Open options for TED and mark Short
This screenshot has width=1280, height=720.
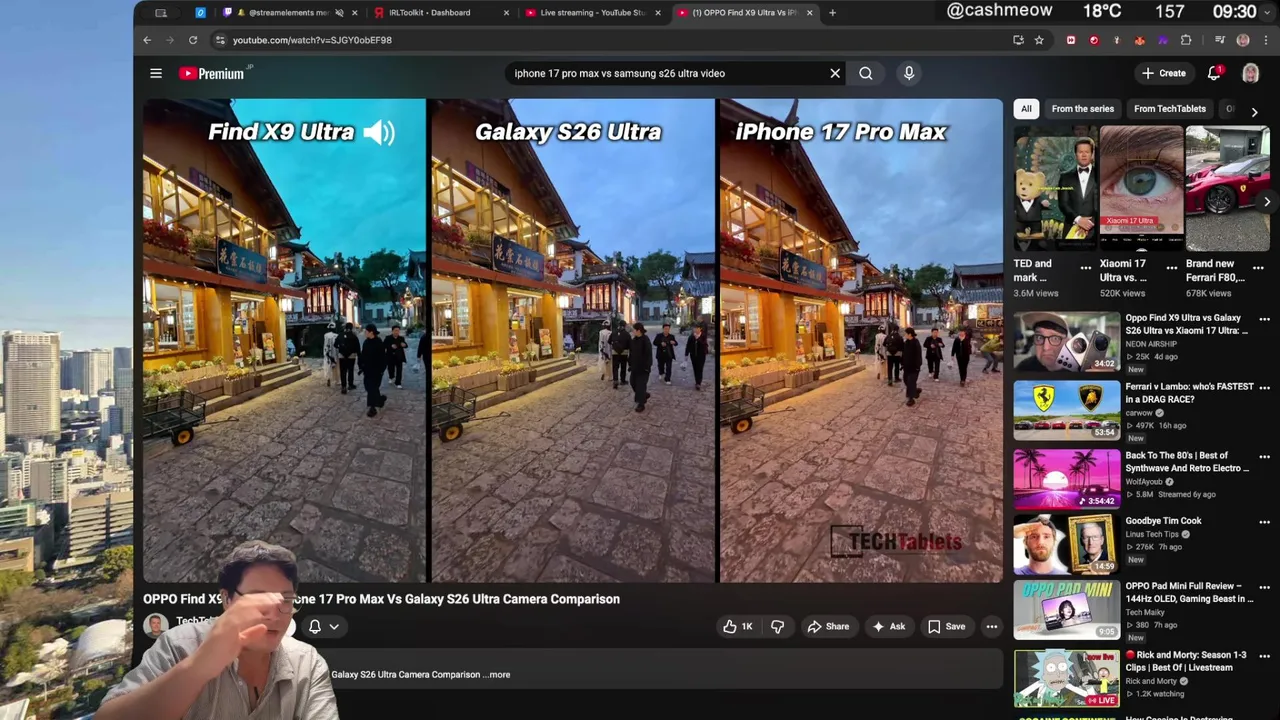(x=1086, y=267)
